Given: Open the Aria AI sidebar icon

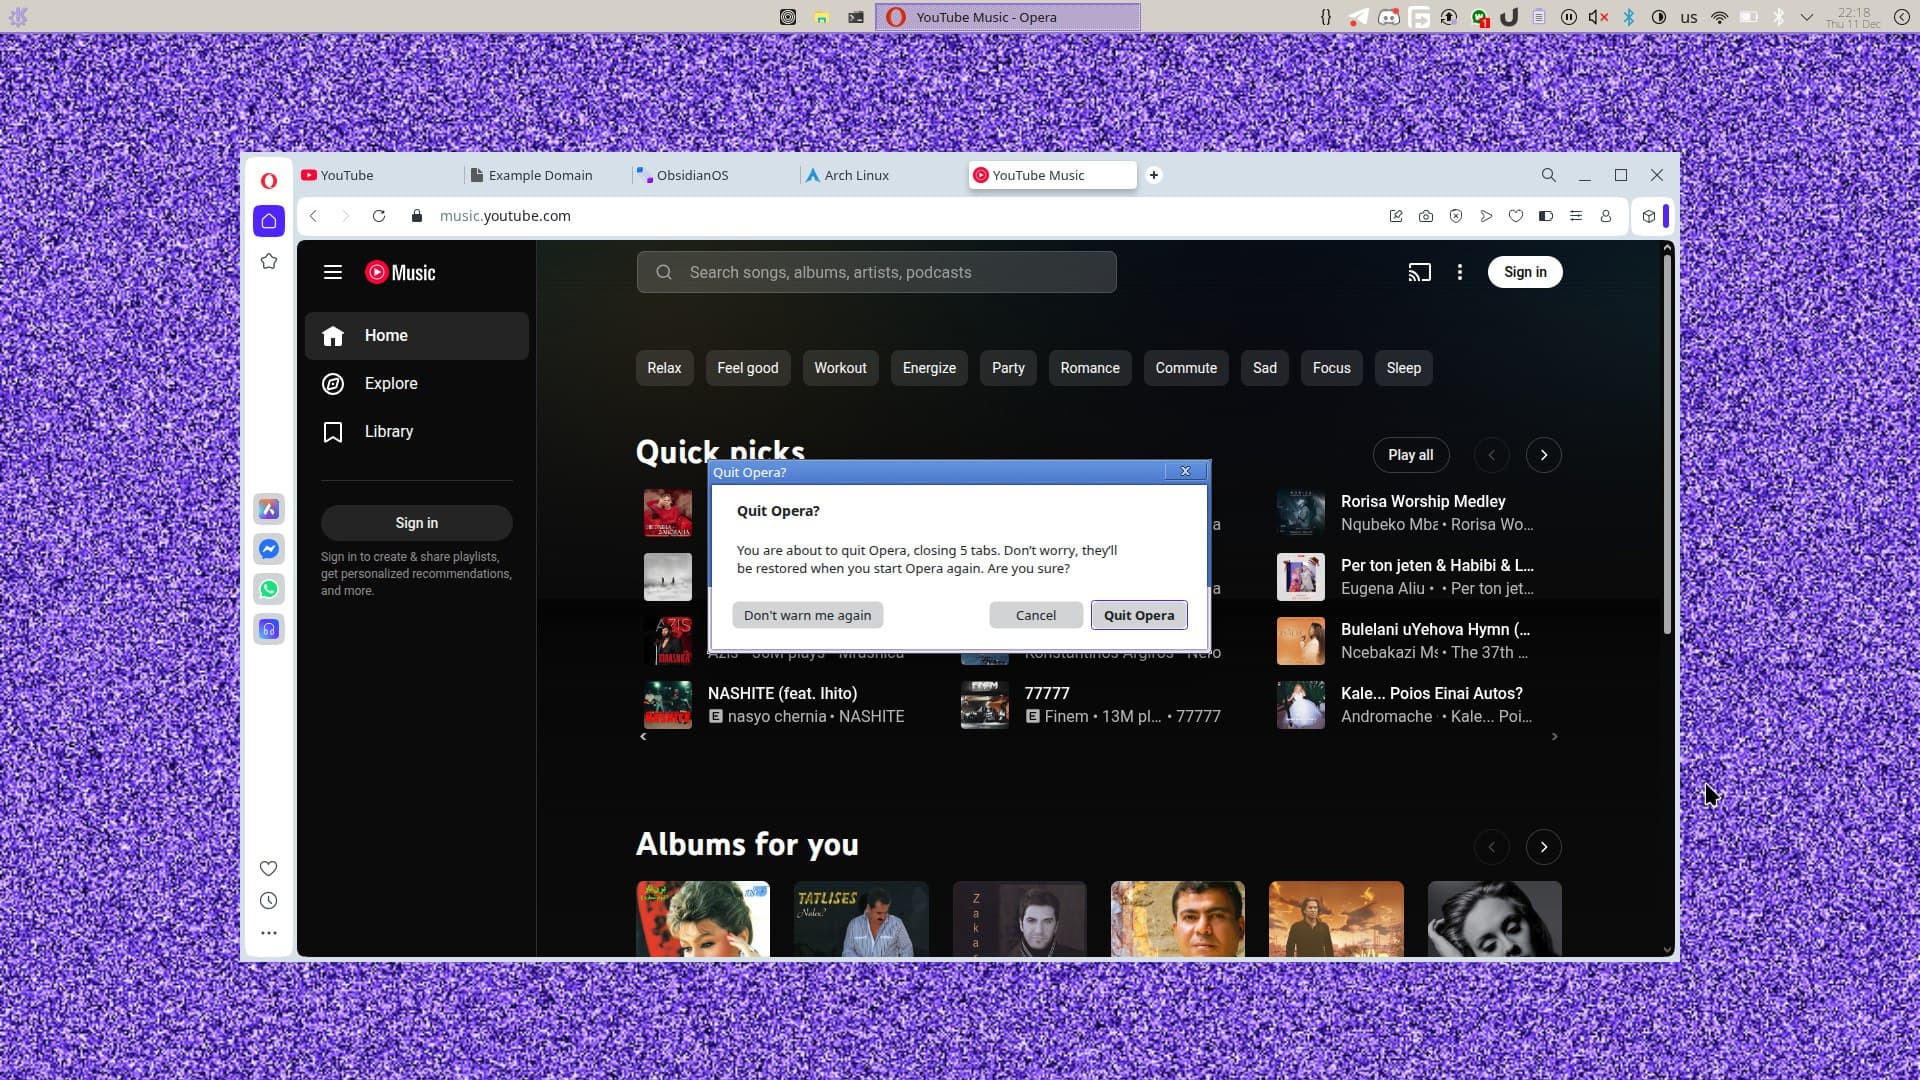Looking at the screenshot, I should (x=268, y=509).
